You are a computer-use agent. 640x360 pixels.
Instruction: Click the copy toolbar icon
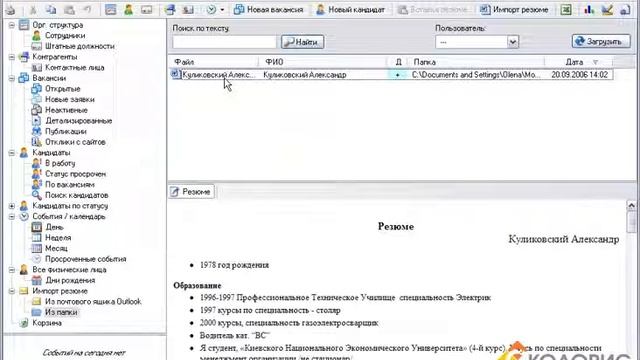[51, 9]
